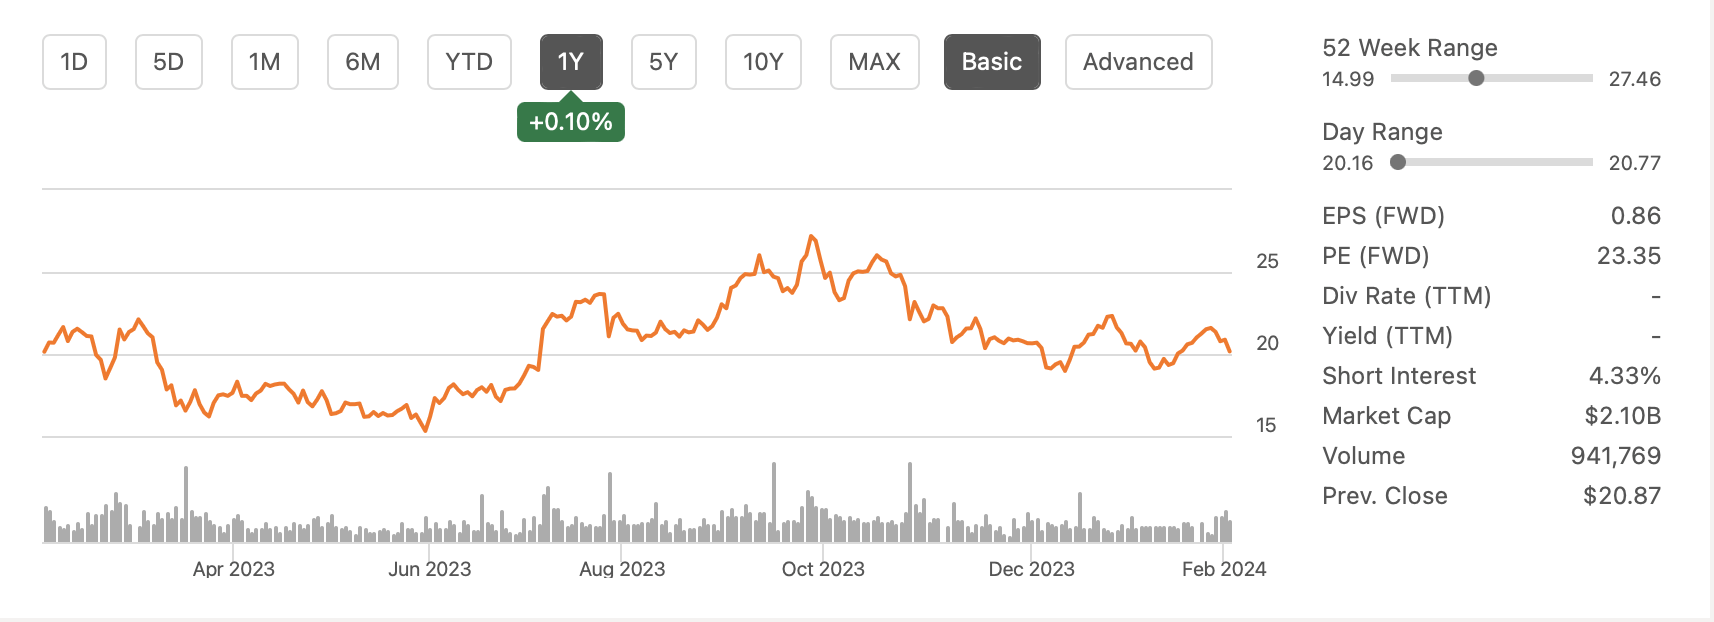Open the 1M chart period
Screen dimensions: 1714x622
pos(264,61)
